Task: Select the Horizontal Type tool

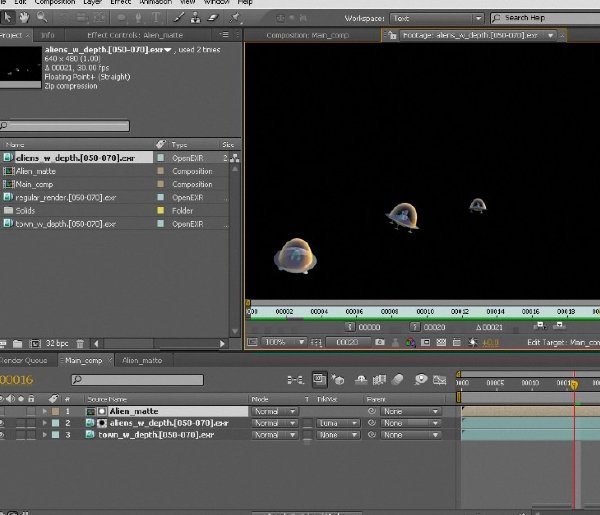Action: 156,18
